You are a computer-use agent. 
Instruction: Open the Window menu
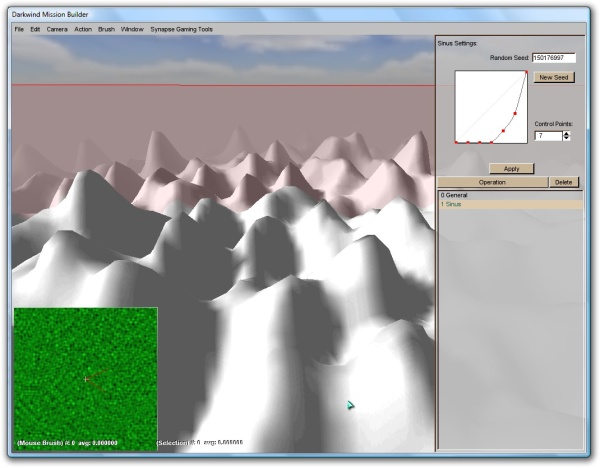click(x=132, y=29)
